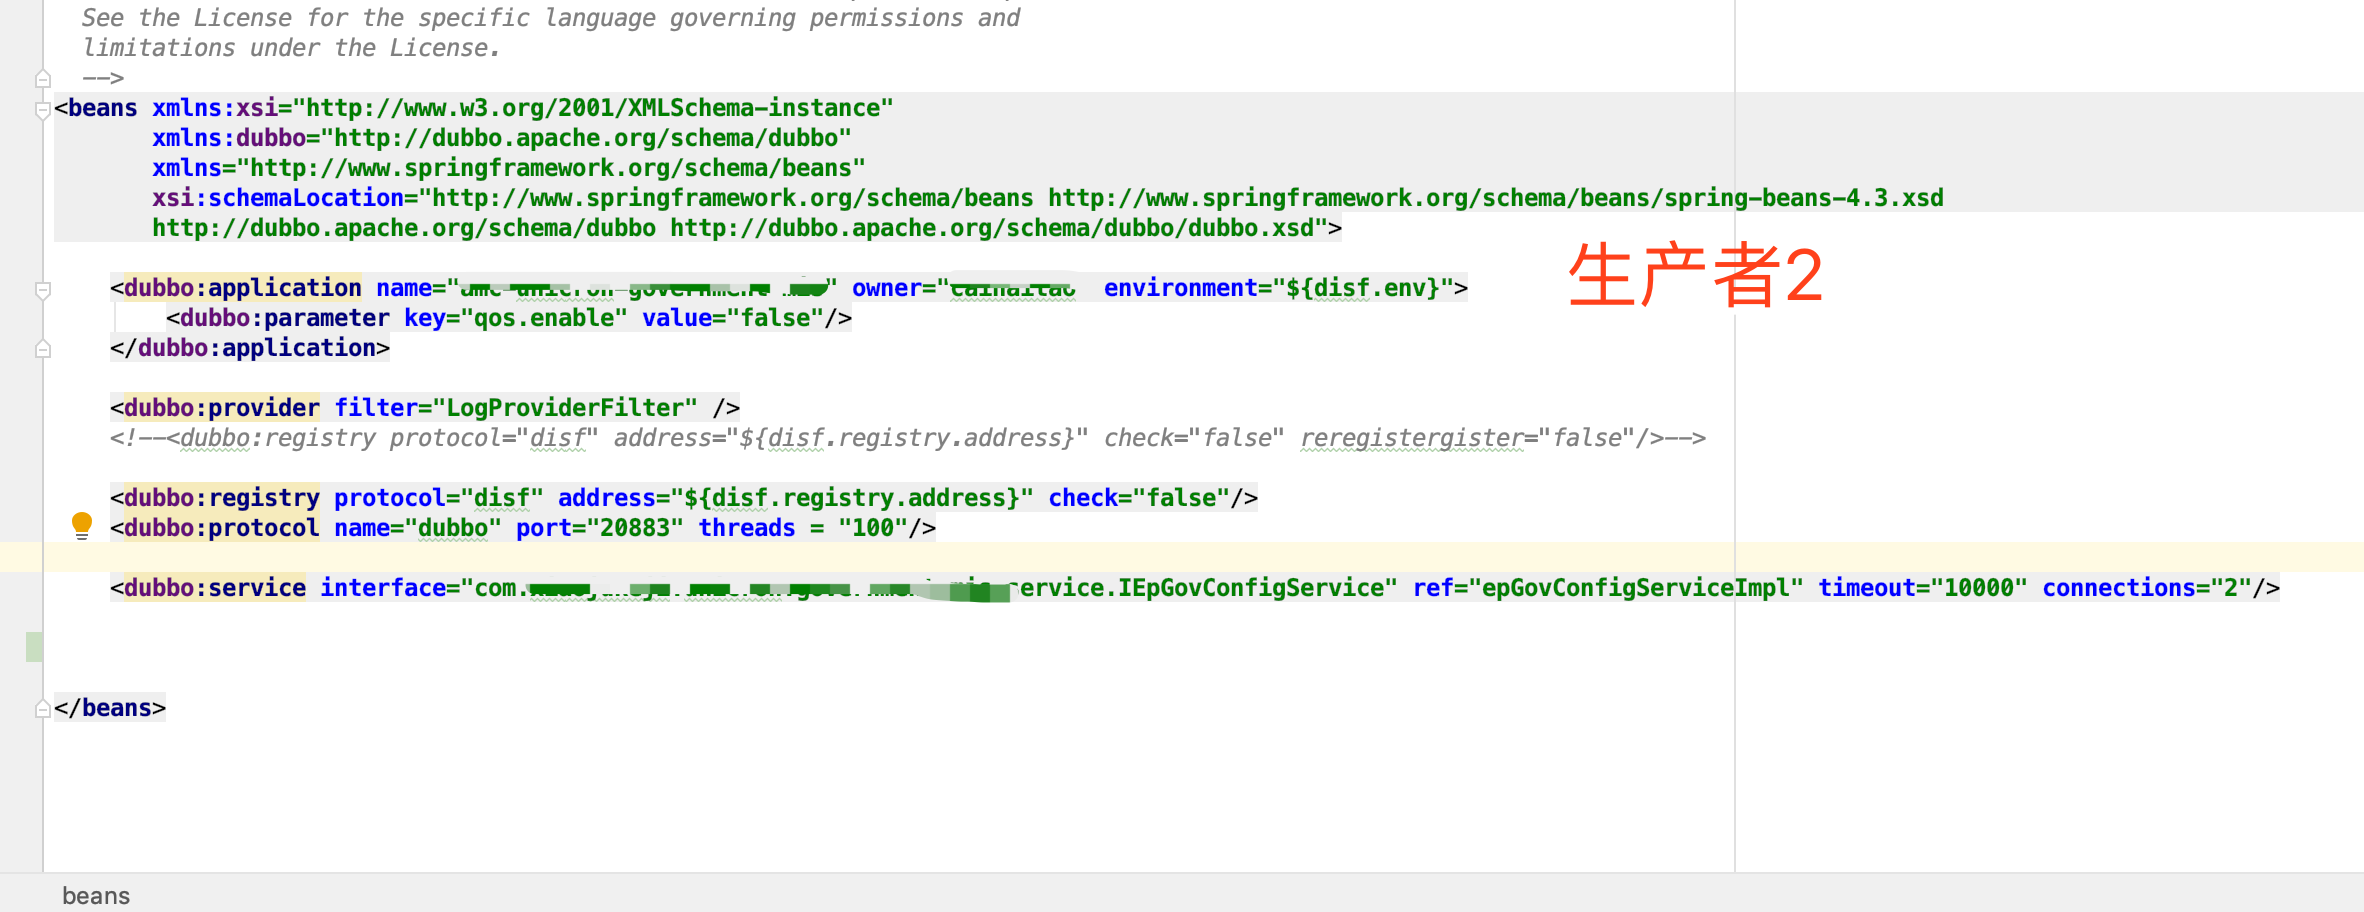Click the owner attribute name

[886, 288]
